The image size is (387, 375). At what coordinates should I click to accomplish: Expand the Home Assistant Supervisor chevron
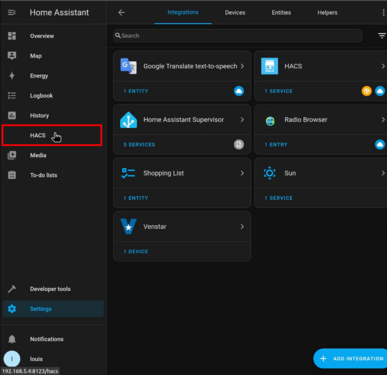click(242, 120)
